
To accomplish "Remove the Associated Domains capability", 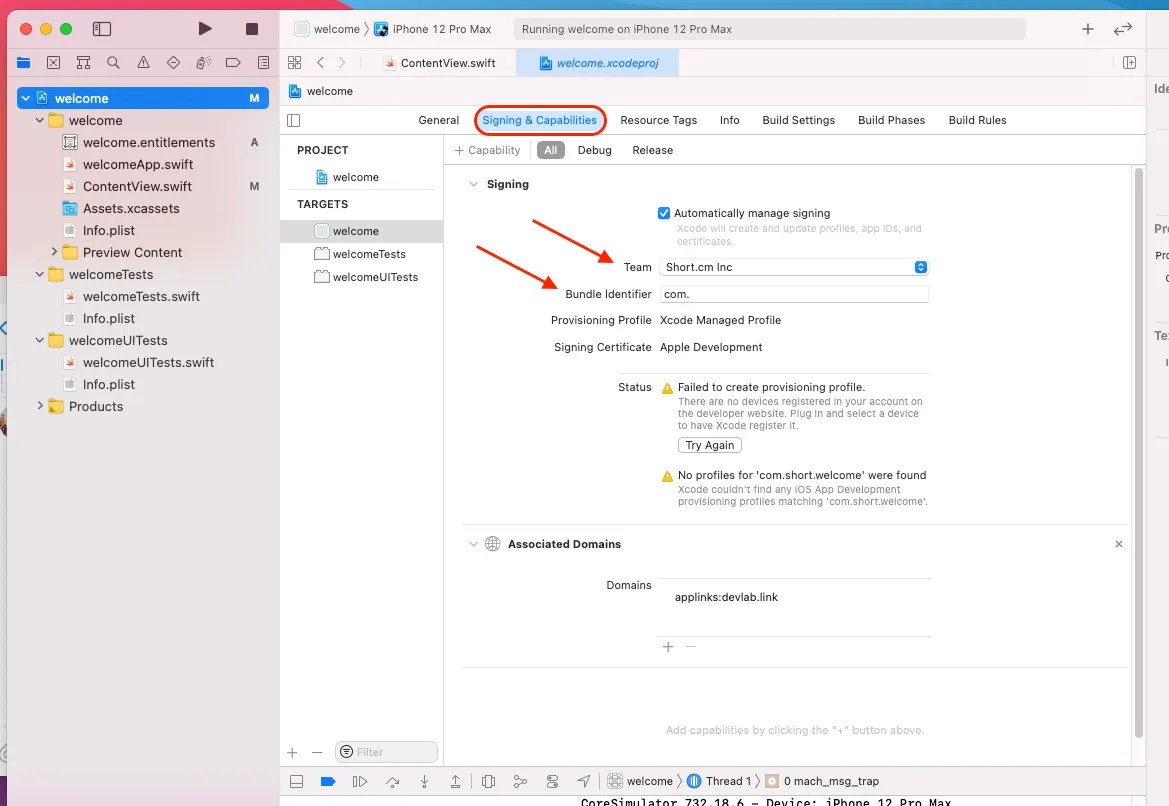I will tap(1118, 544).
